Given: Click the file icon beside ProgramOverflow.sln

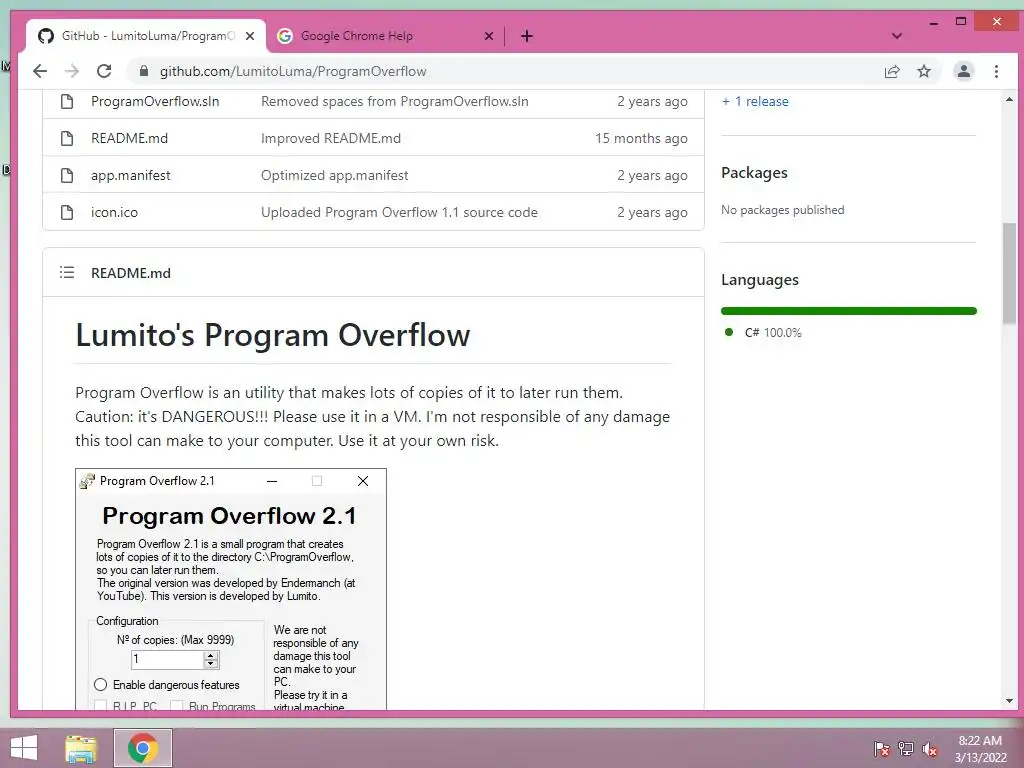Looking at the screenshot, I should coord(67,101).
